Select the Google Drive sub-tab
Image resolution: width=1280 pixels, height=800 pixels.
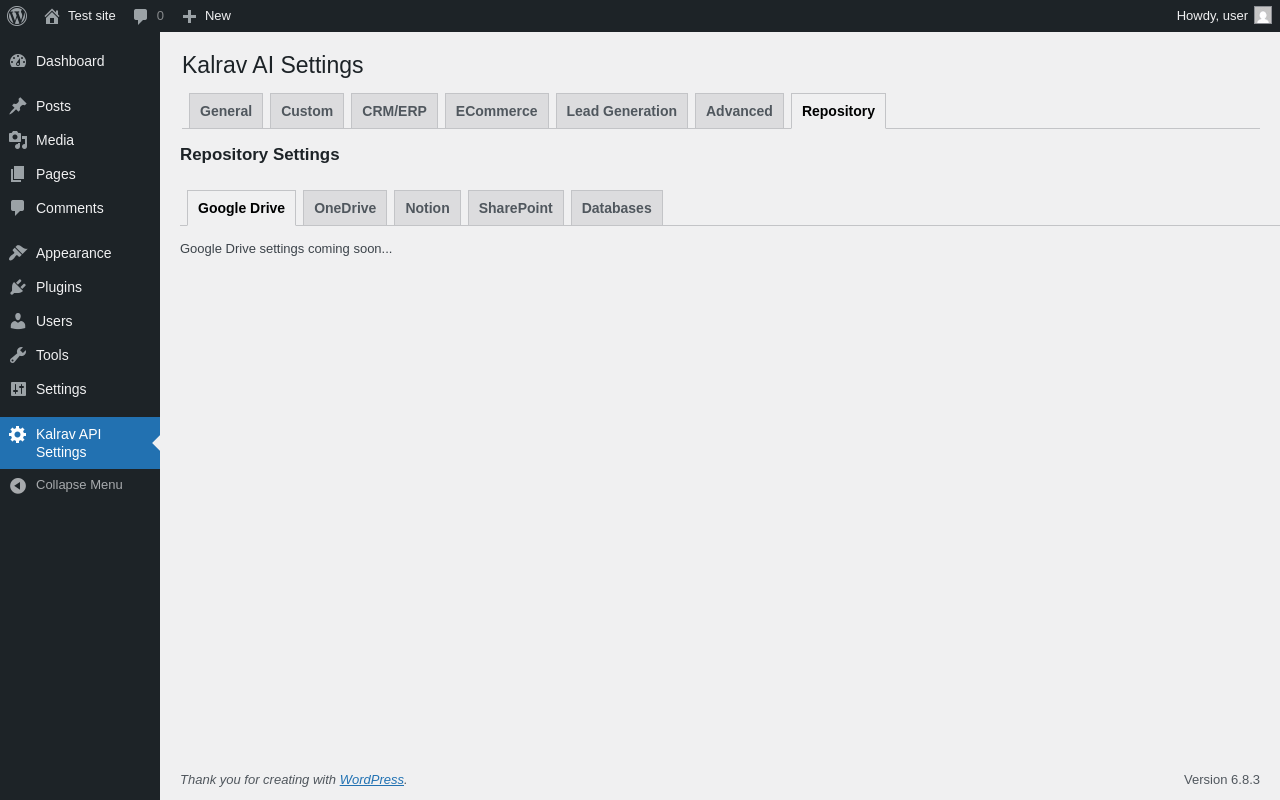(x=241, y=208)
